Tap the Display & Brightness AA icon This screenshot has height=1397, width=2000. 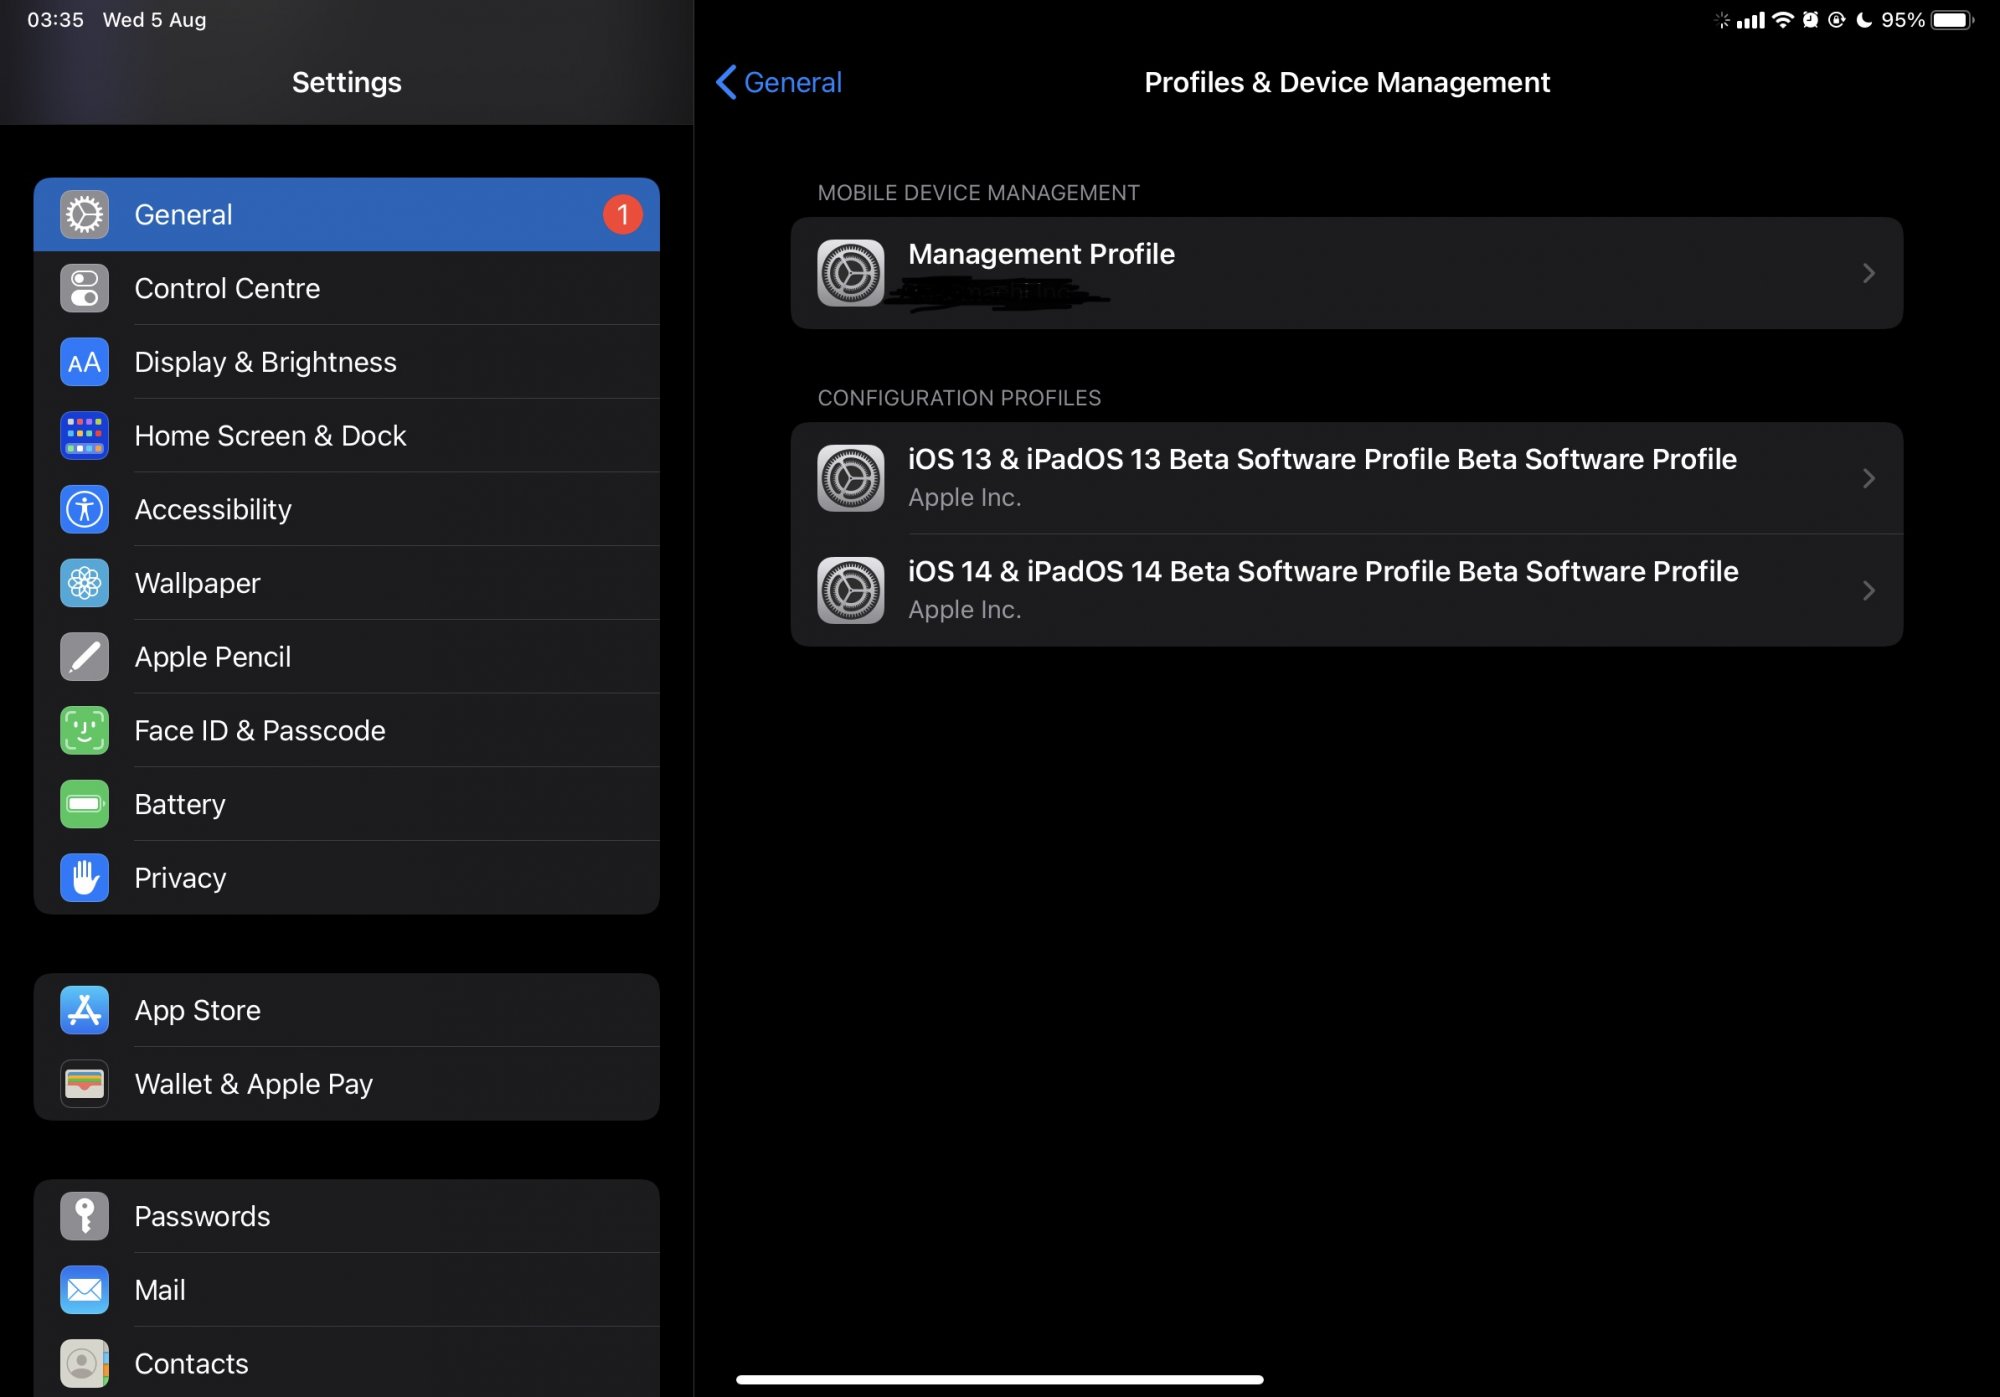tap(84, 362)
